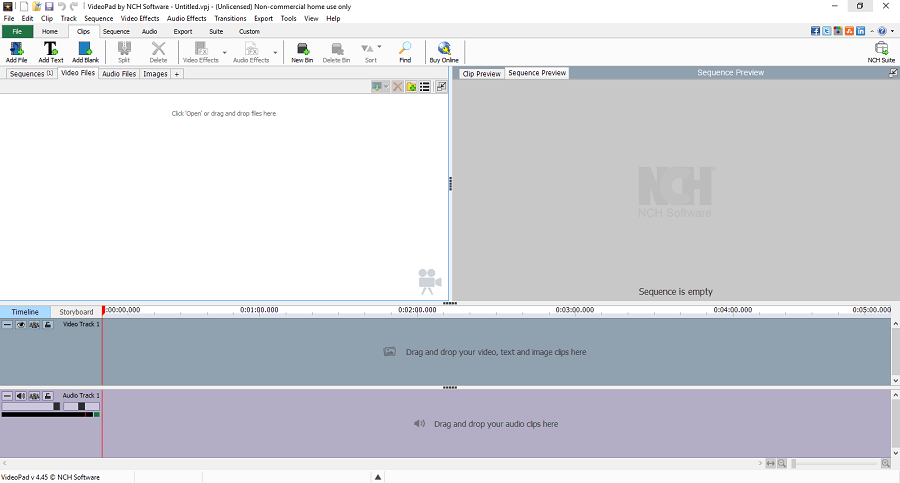Screen dimensions: 900x483
Task: Collapse Audio Track 1 with minus button
Action: (x=7, y=396)
